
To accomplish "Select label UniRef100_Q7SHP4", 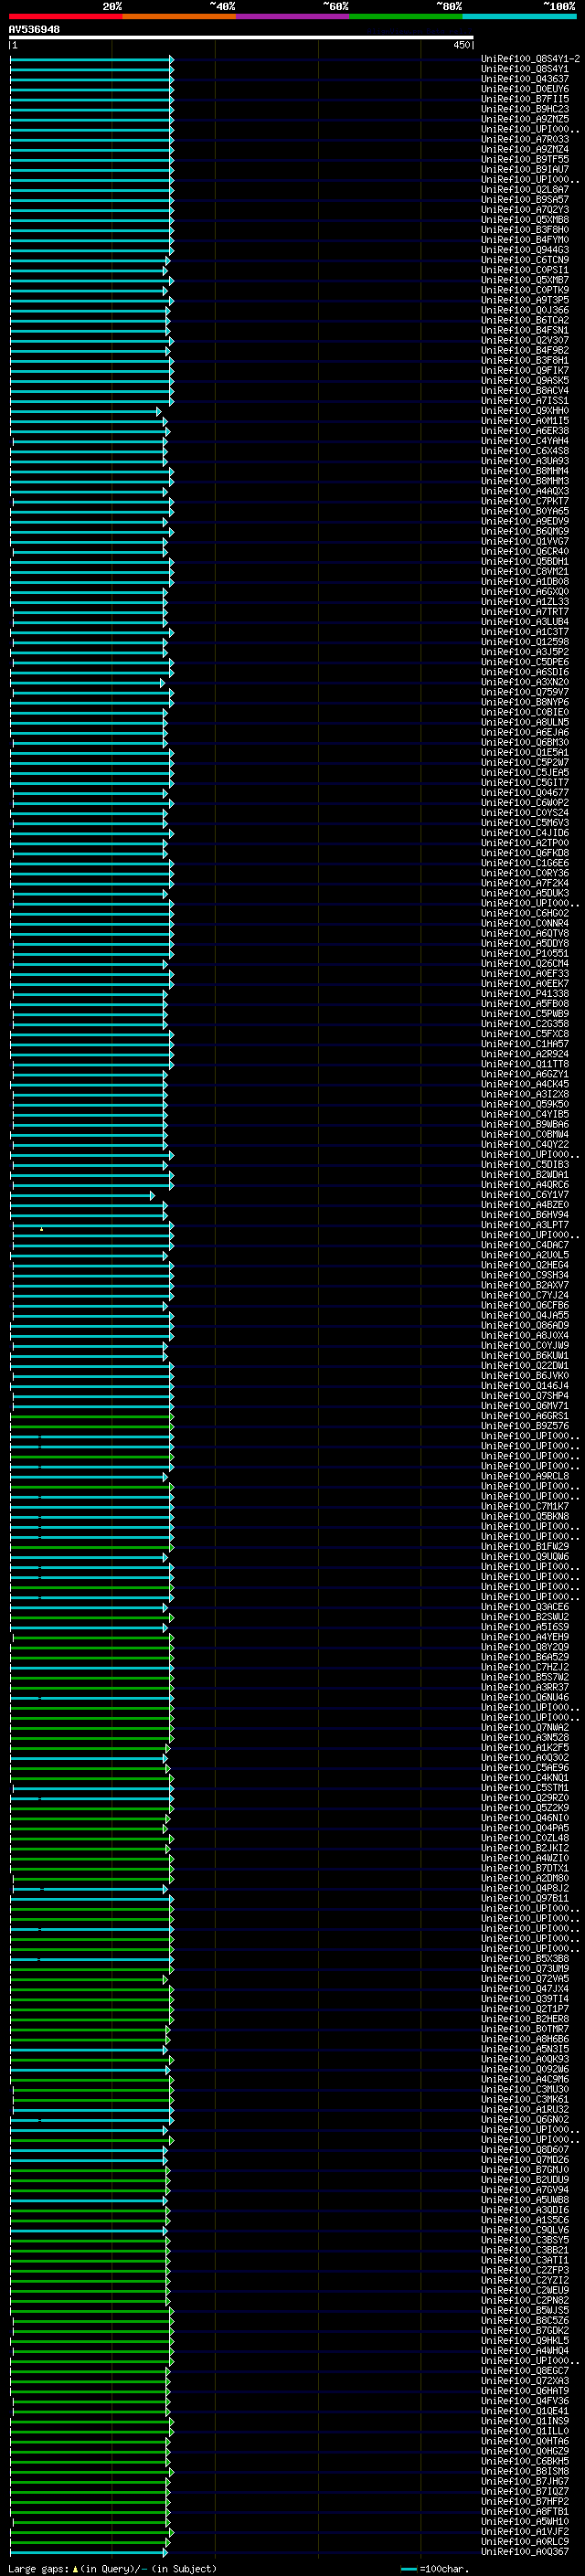I will (525, 1396).
